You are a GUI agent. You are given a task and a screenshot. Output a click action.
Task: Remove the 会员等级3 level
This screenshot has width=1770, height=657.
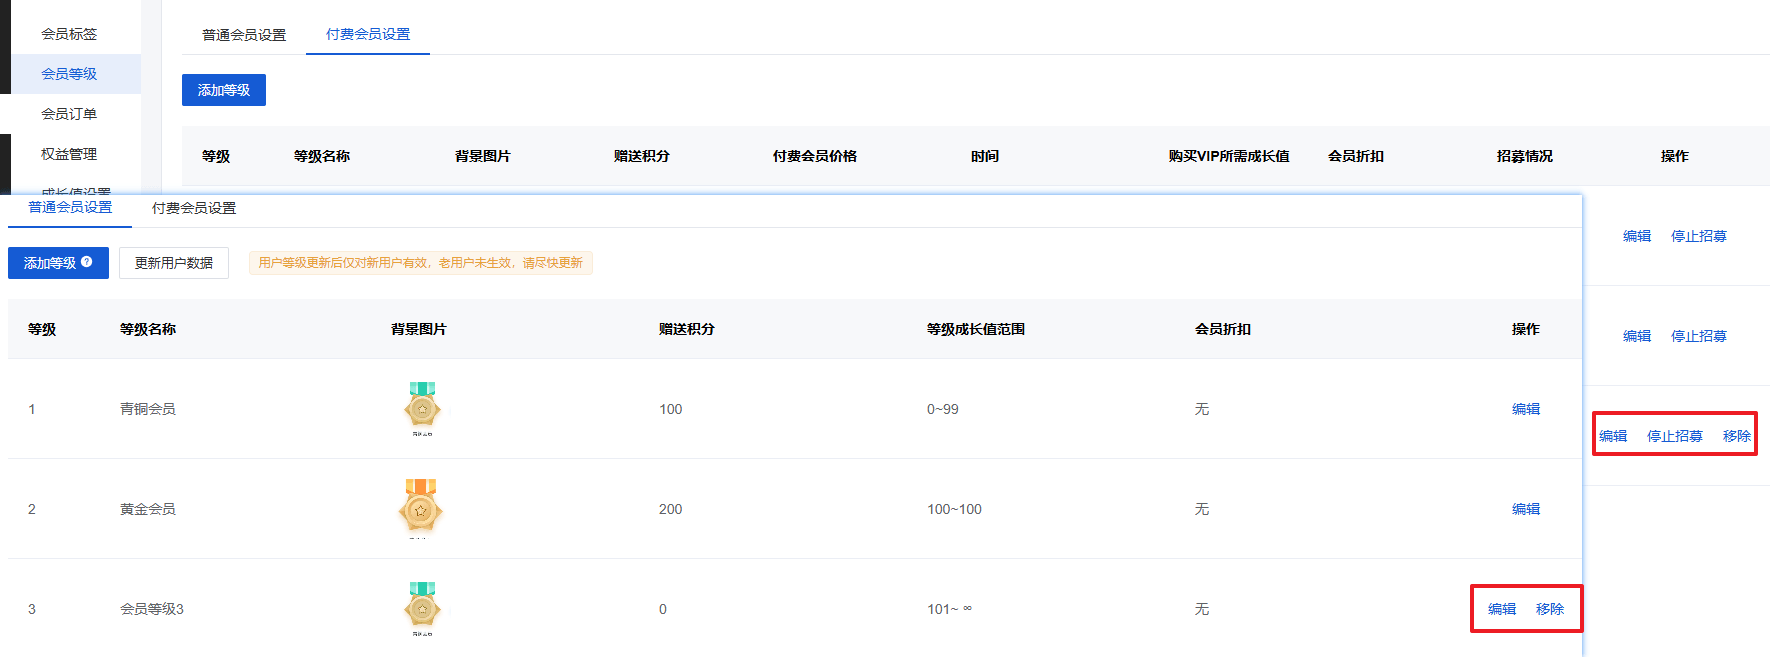tap(1550, 609)
